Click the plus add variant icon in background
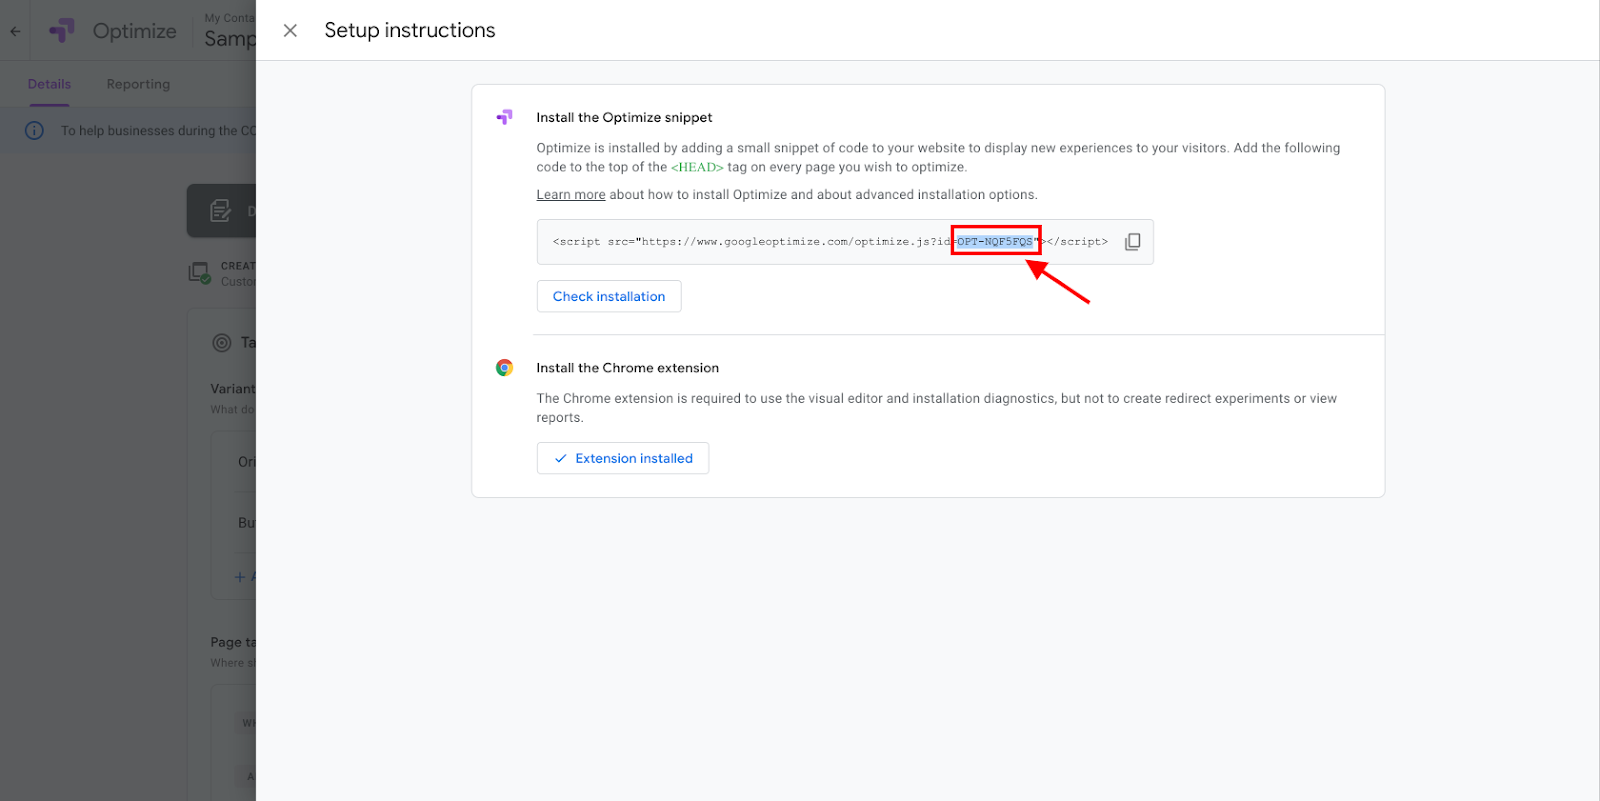The image size is (1600, 801). pyautogui.click(x=239, y=577)
